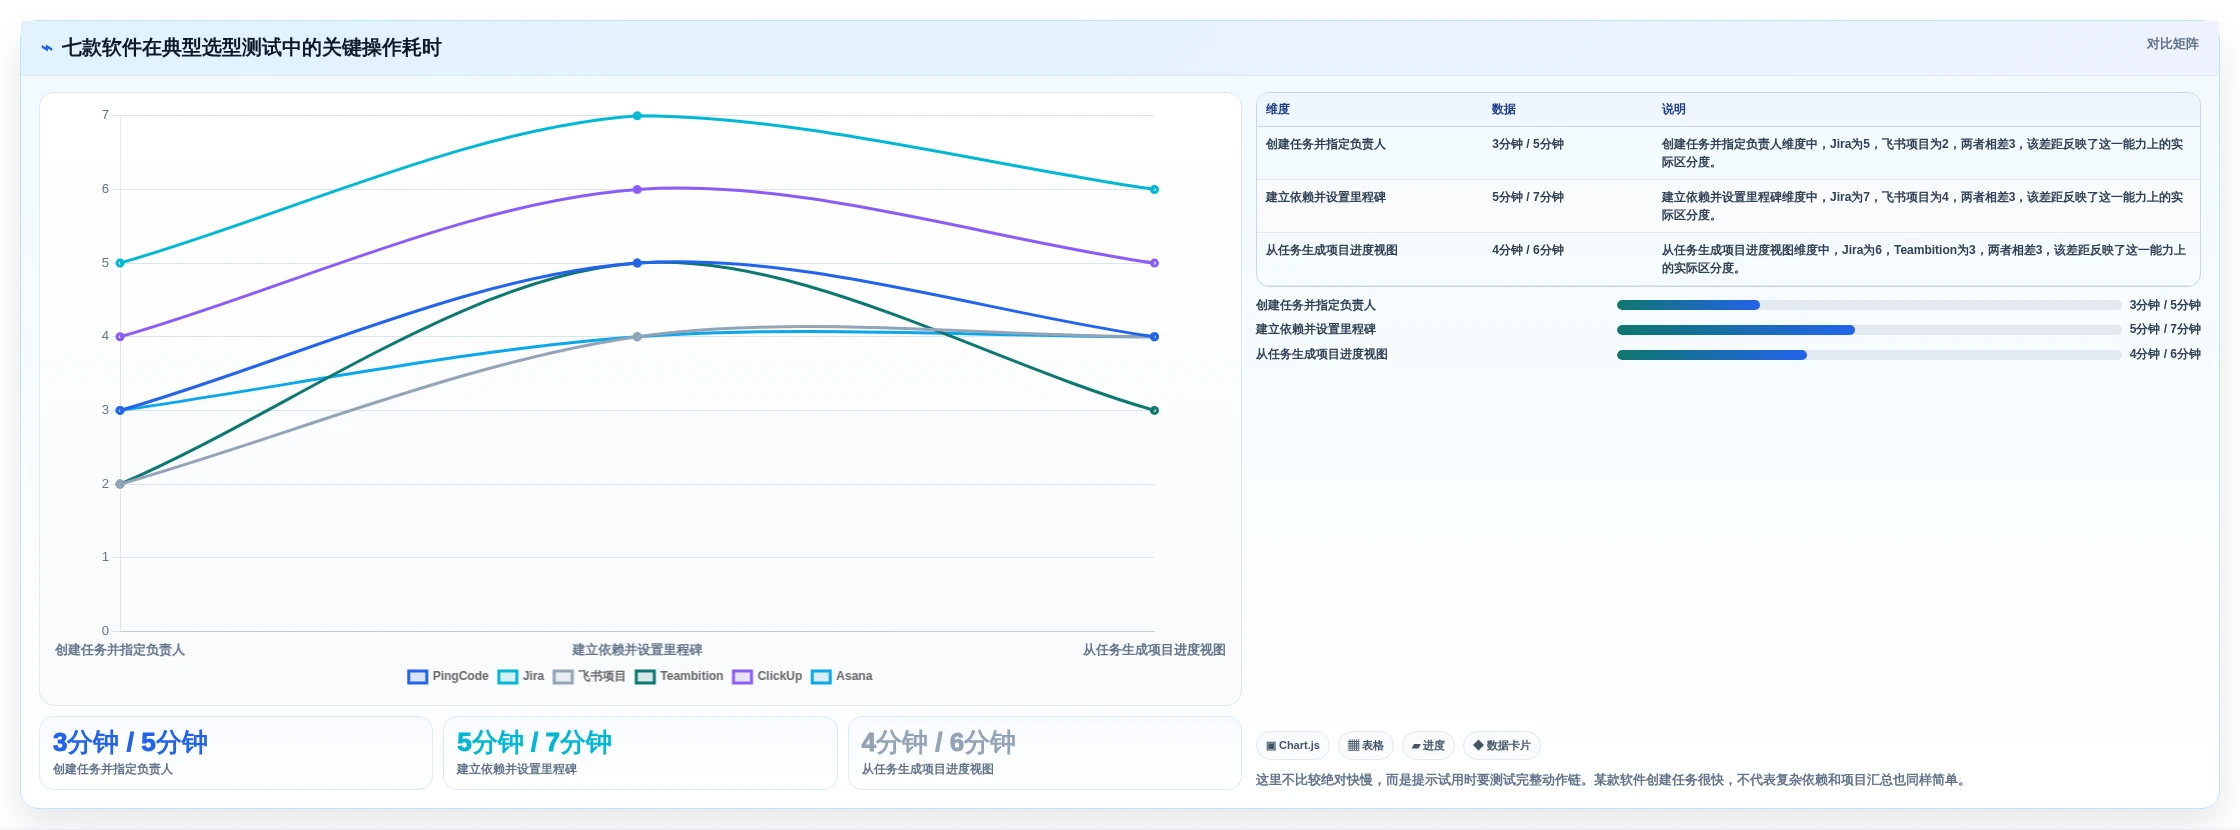Screen dimensions: 2240x830
Task: Click Teambition end point at value 3
Action: click(x=1154, y=410)
